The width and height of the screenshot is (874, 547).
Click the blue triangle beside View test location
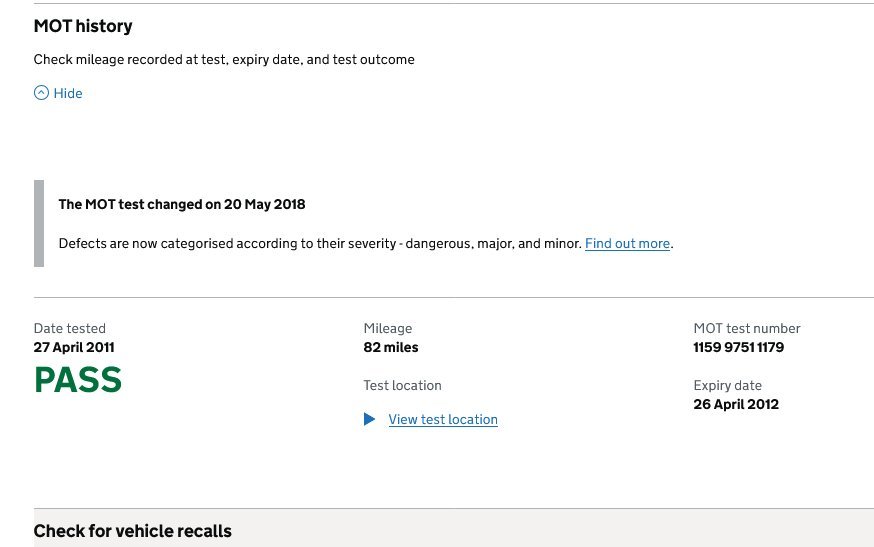click(x=369, y=419)
